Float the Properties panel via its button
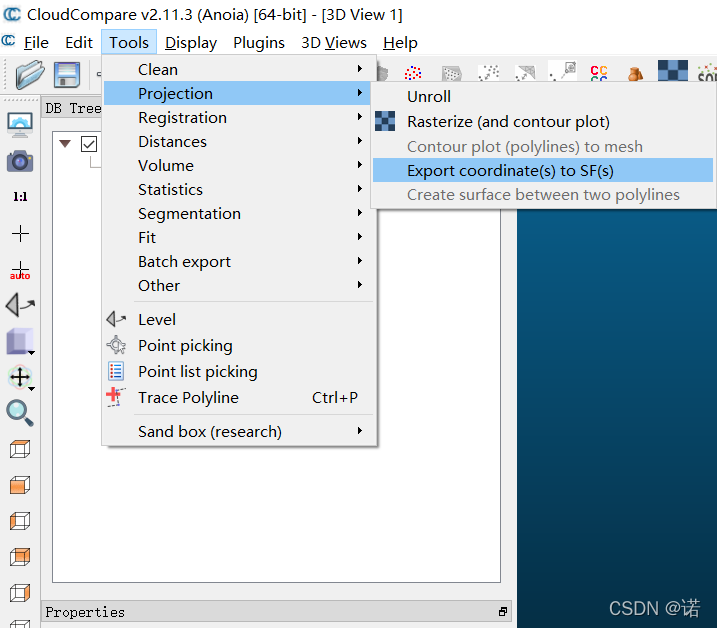Screen dimensions: 717x628 click(x=503, y=612)
